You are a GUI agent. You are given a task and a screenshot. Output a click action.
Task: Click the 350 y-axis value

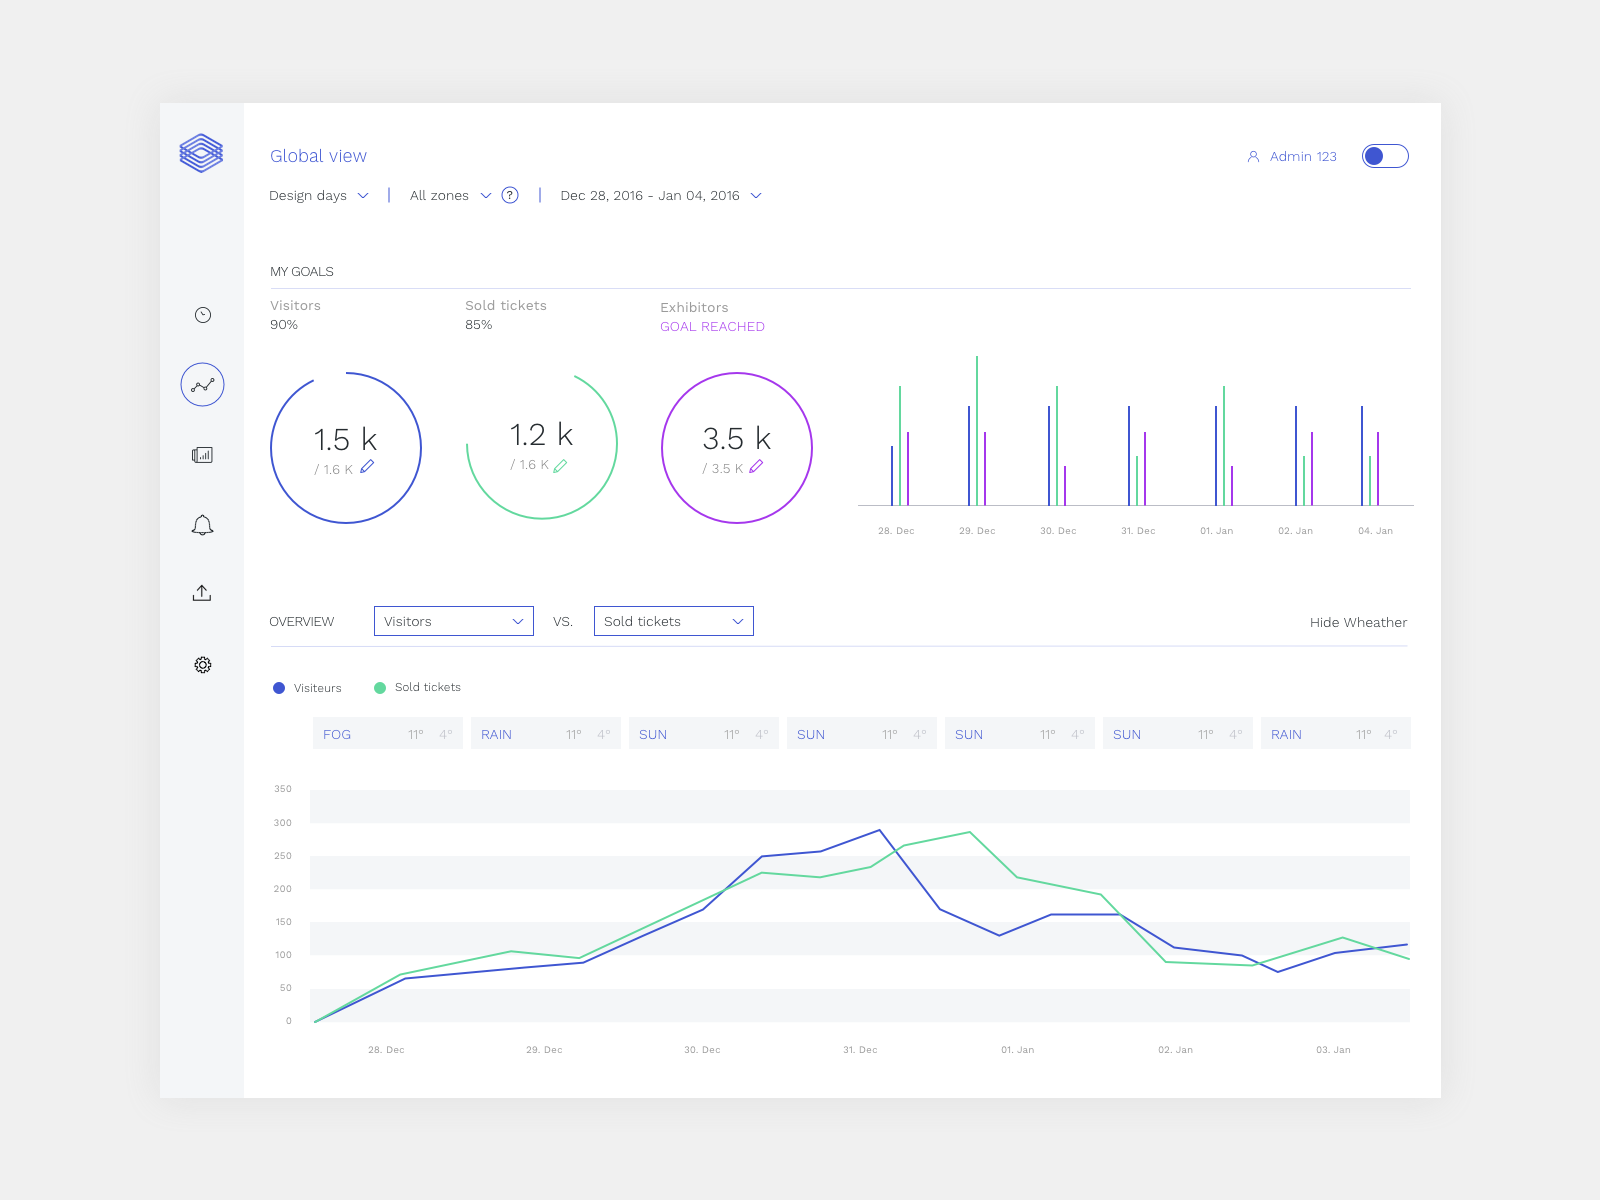(283, 789)
